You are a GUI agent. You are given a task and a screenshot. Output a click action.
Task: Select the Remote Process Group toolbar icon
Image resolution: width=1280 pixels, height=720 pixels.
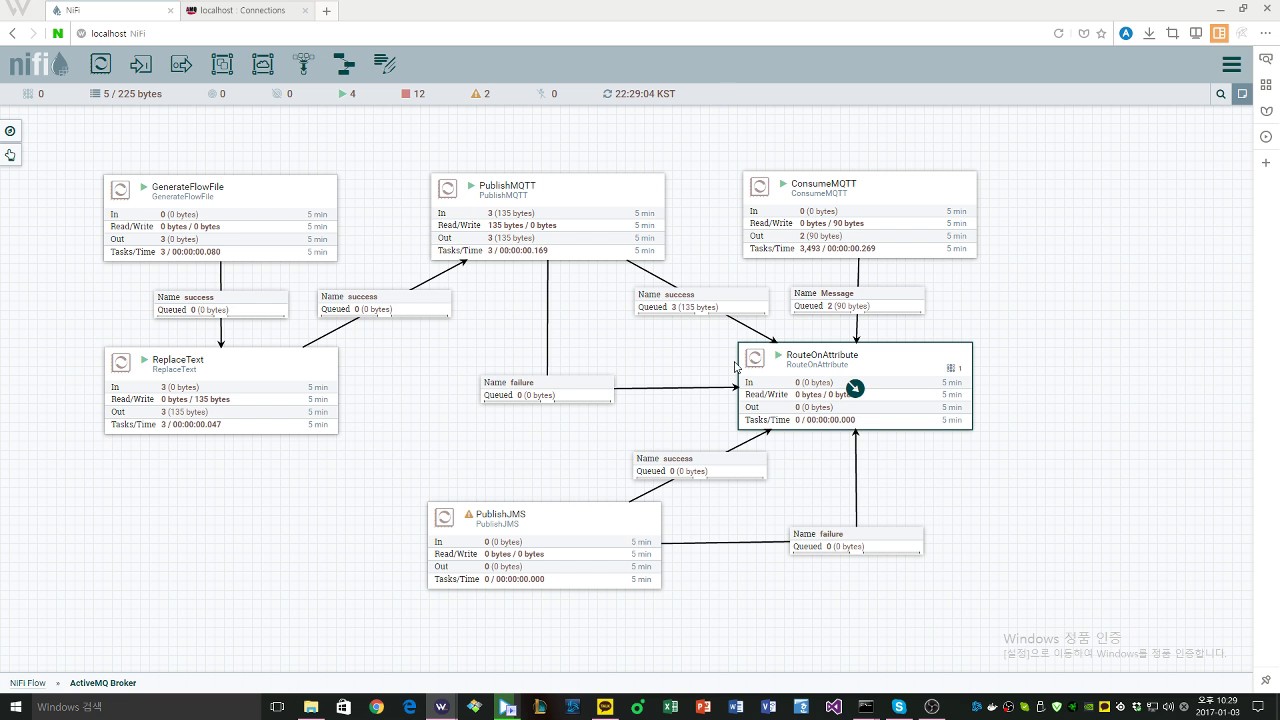(x=263, y=65)
